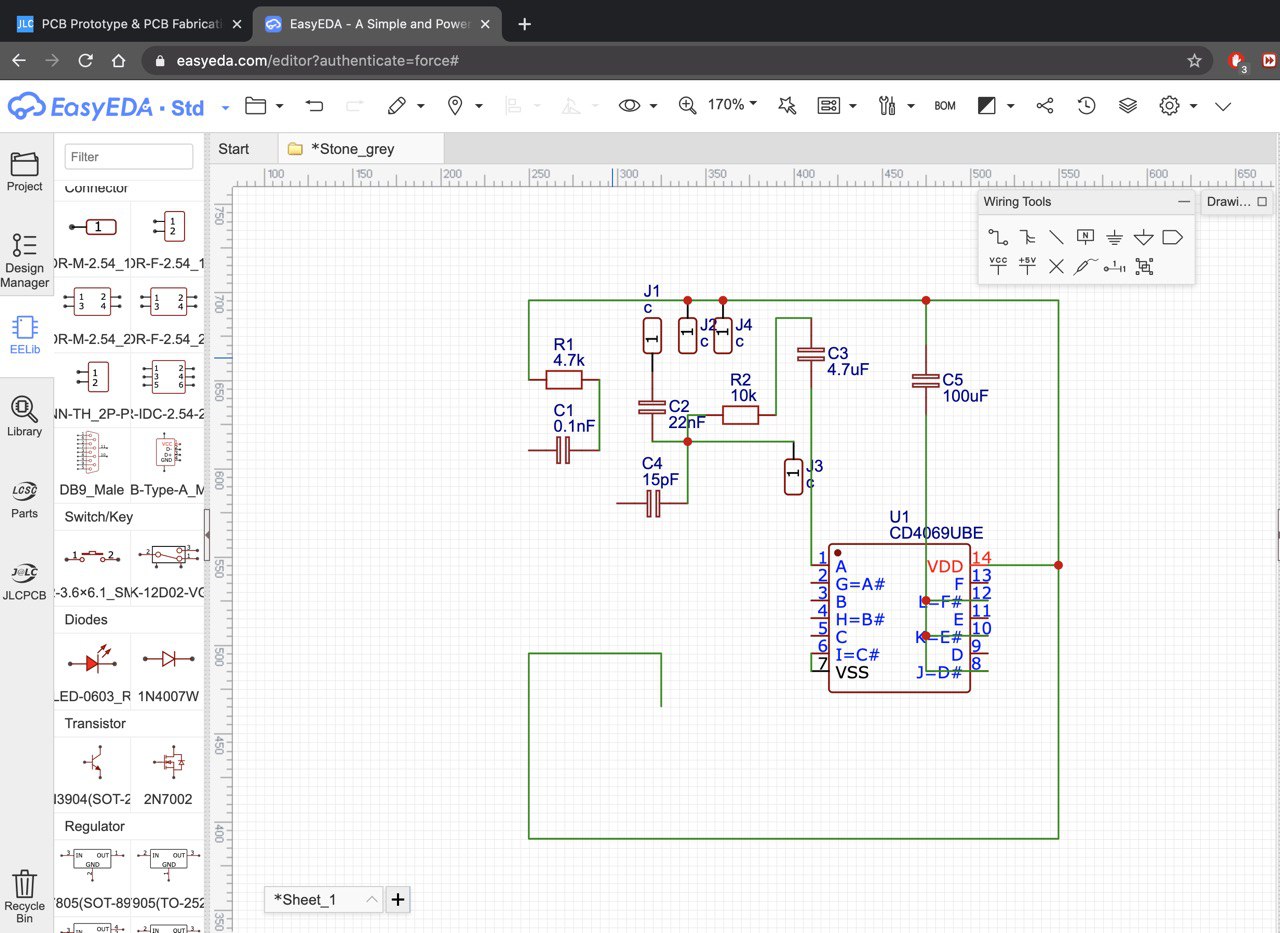
Task: Open the EELib panel
Action: tap(25, 336)
